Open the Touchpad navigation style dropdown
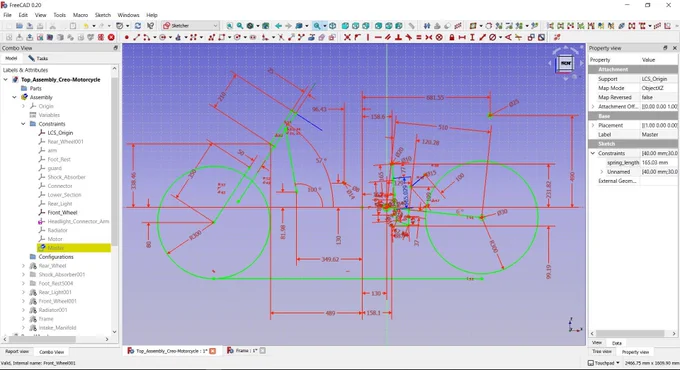 click(x=604, y=363)
